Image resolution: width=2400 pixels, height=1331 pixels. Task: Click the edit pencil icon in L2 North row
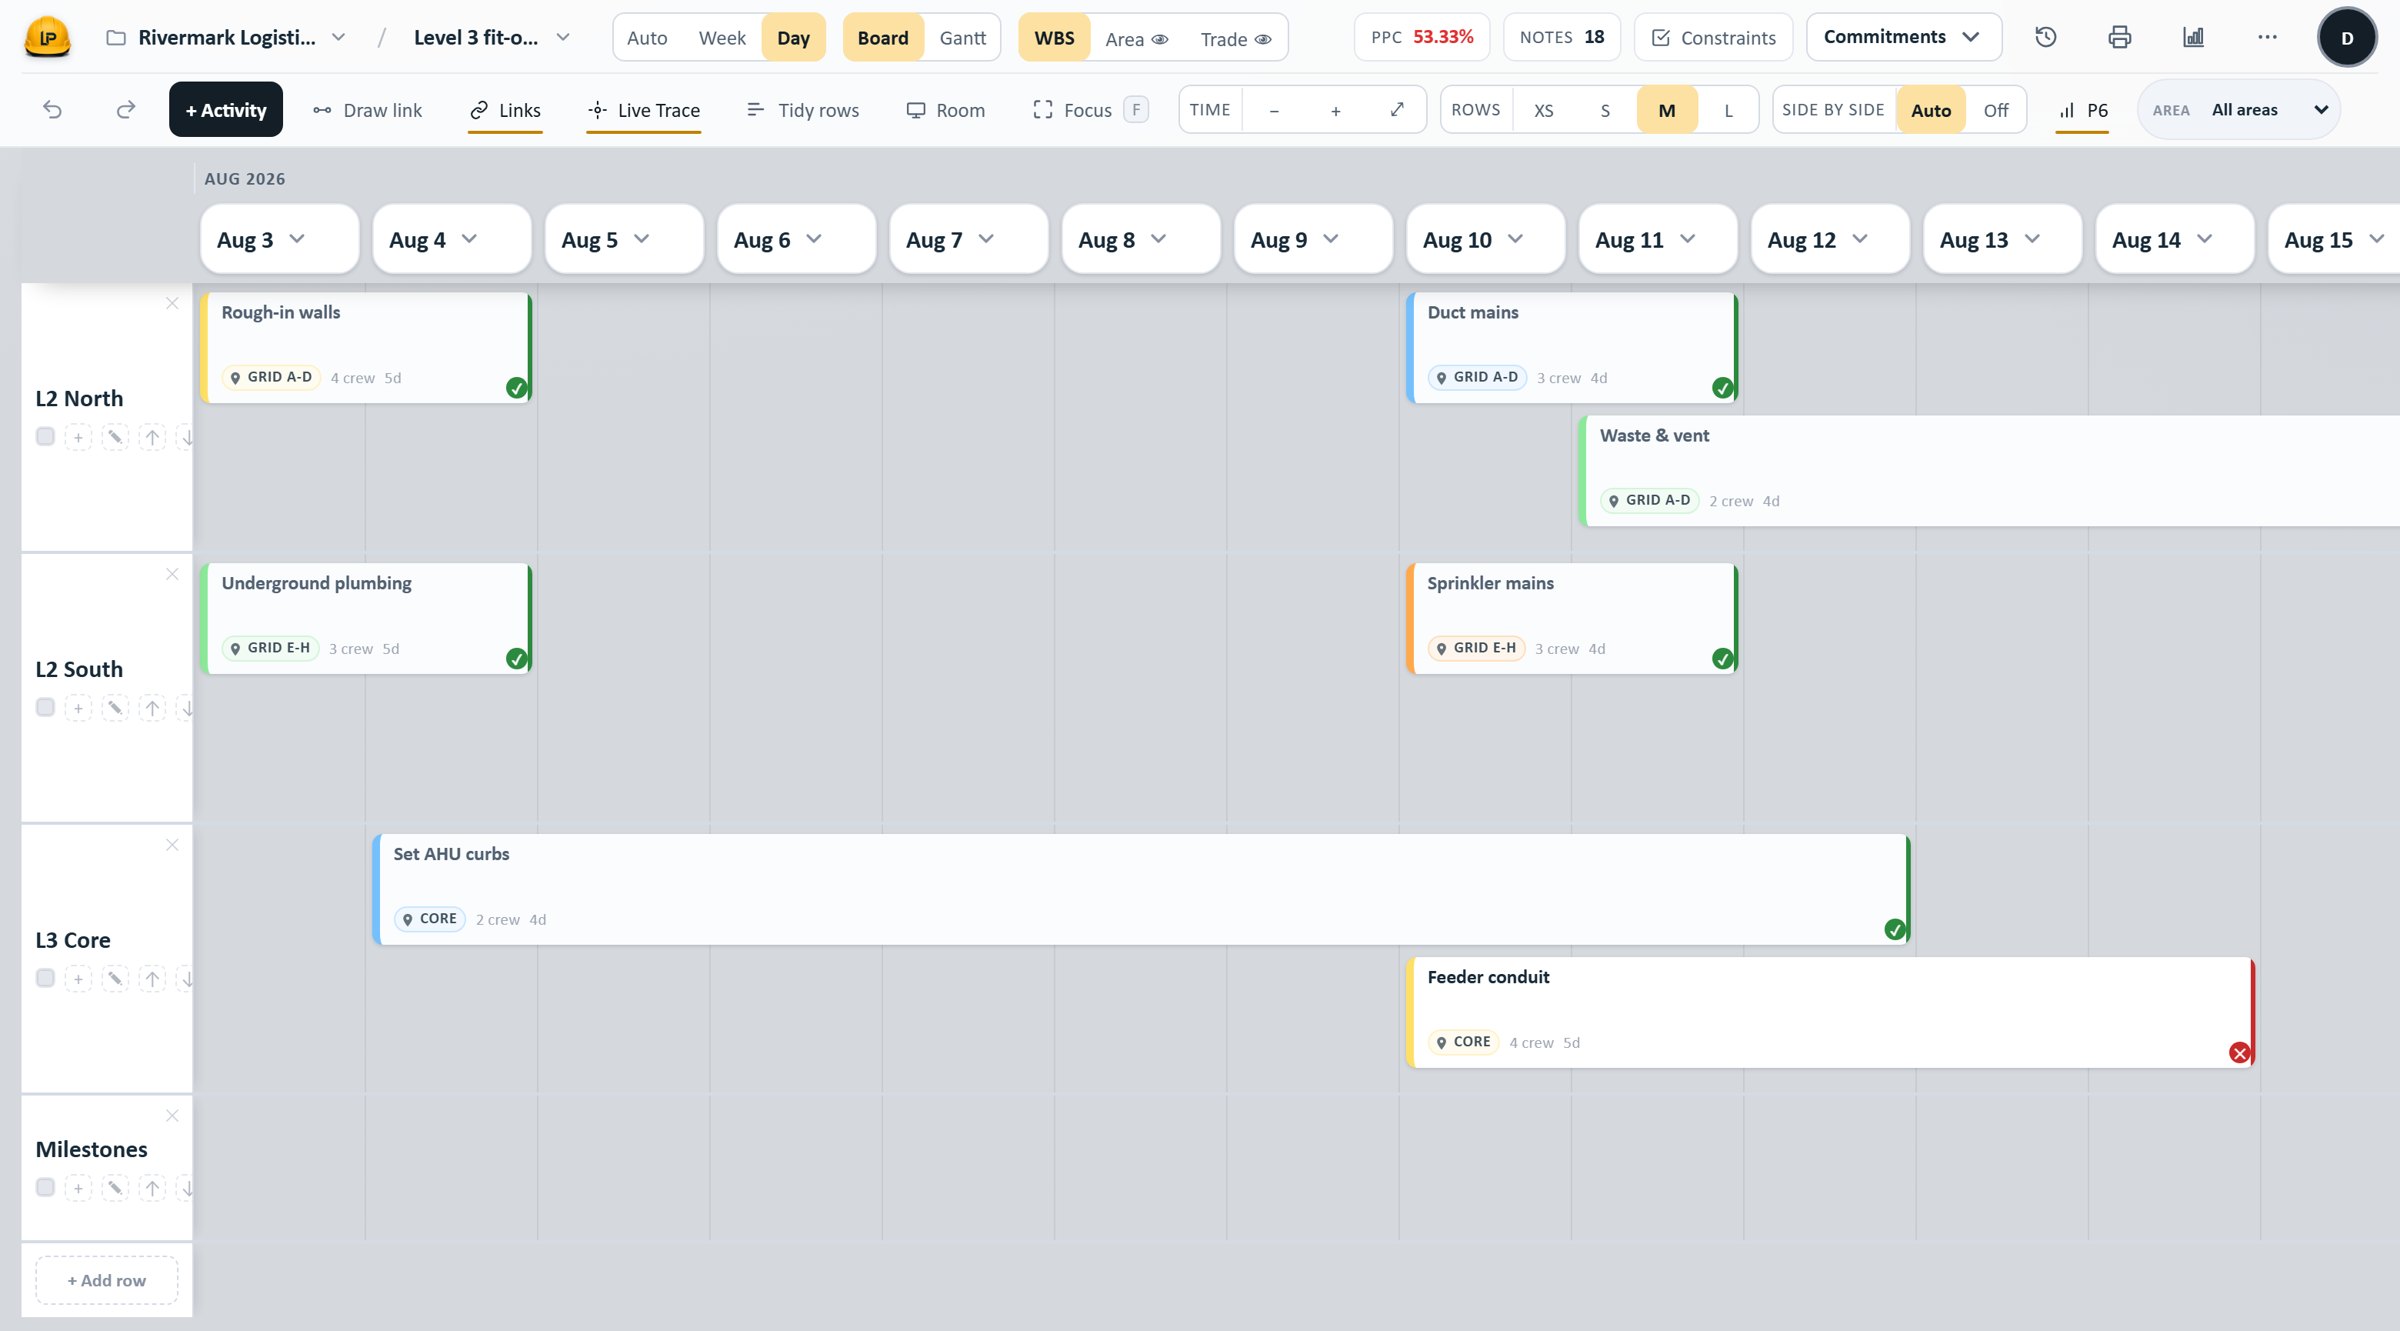(x=115, y=437)
